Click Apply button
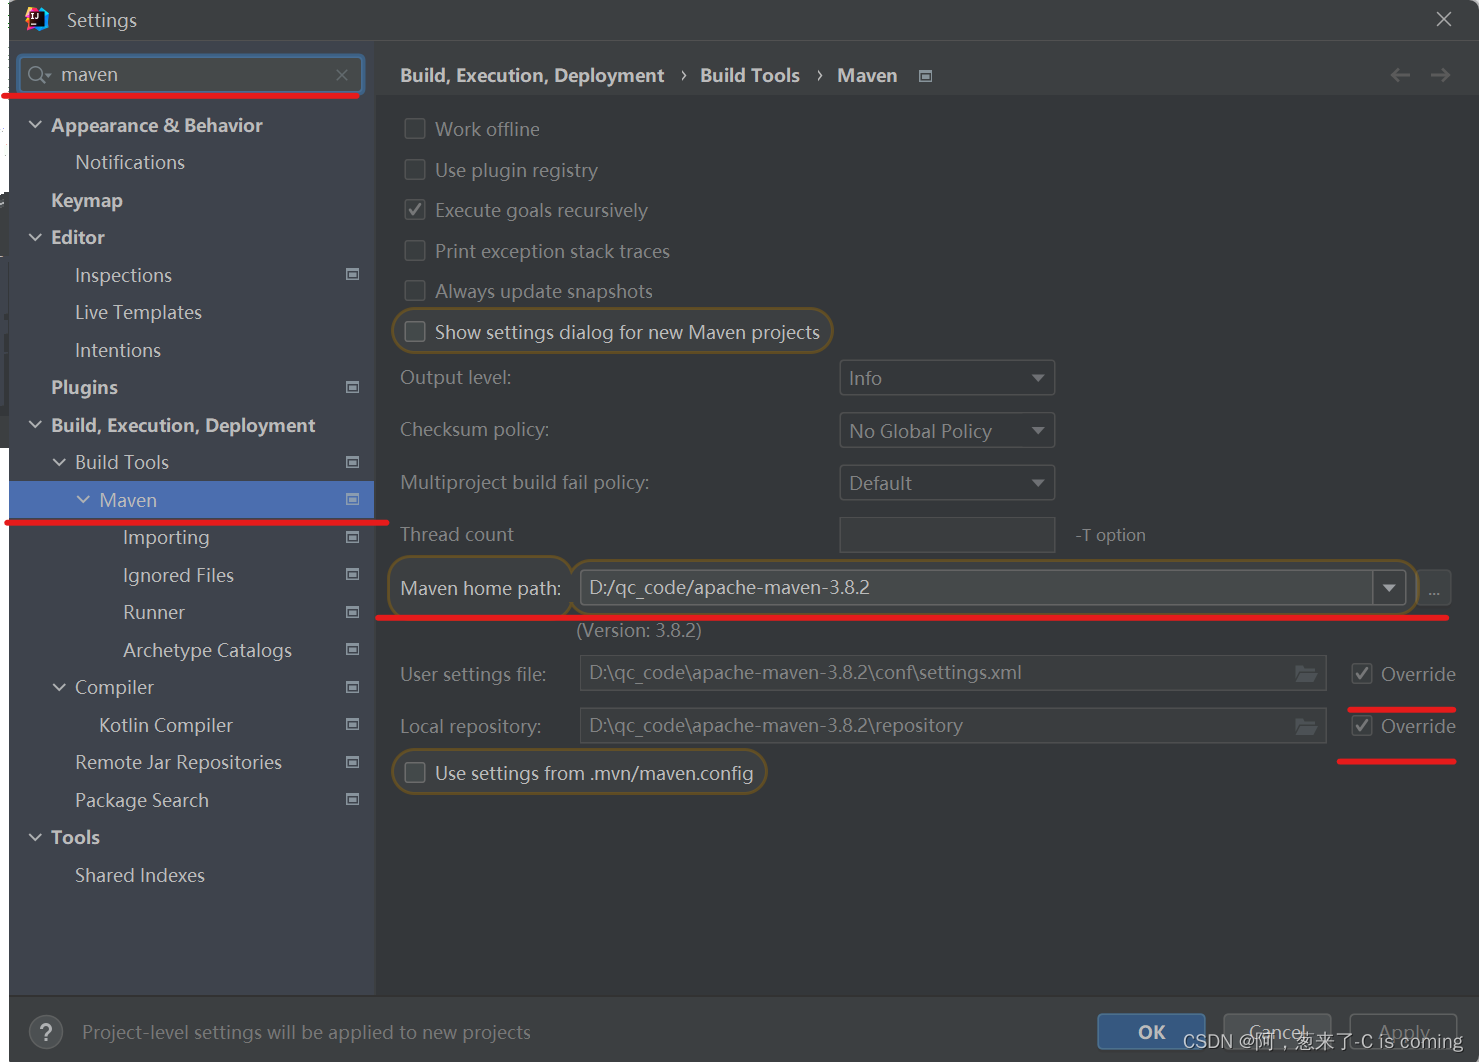 [1404, 1032]
